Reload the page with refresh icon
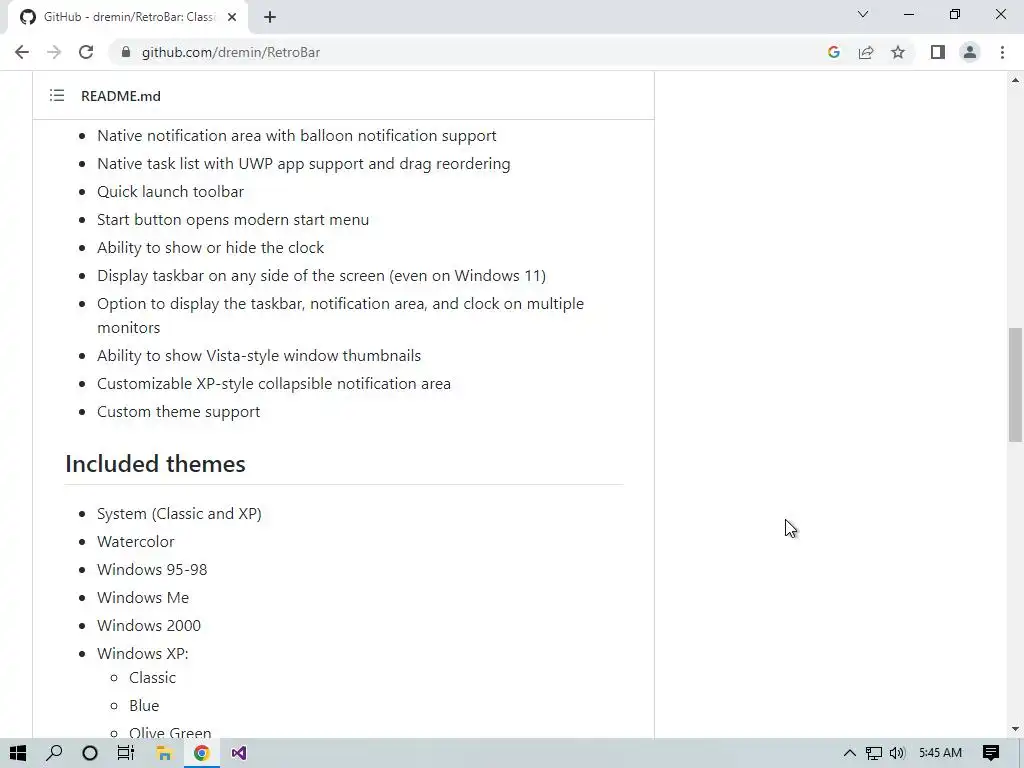The image size is (1024, 768). [86, 52]
